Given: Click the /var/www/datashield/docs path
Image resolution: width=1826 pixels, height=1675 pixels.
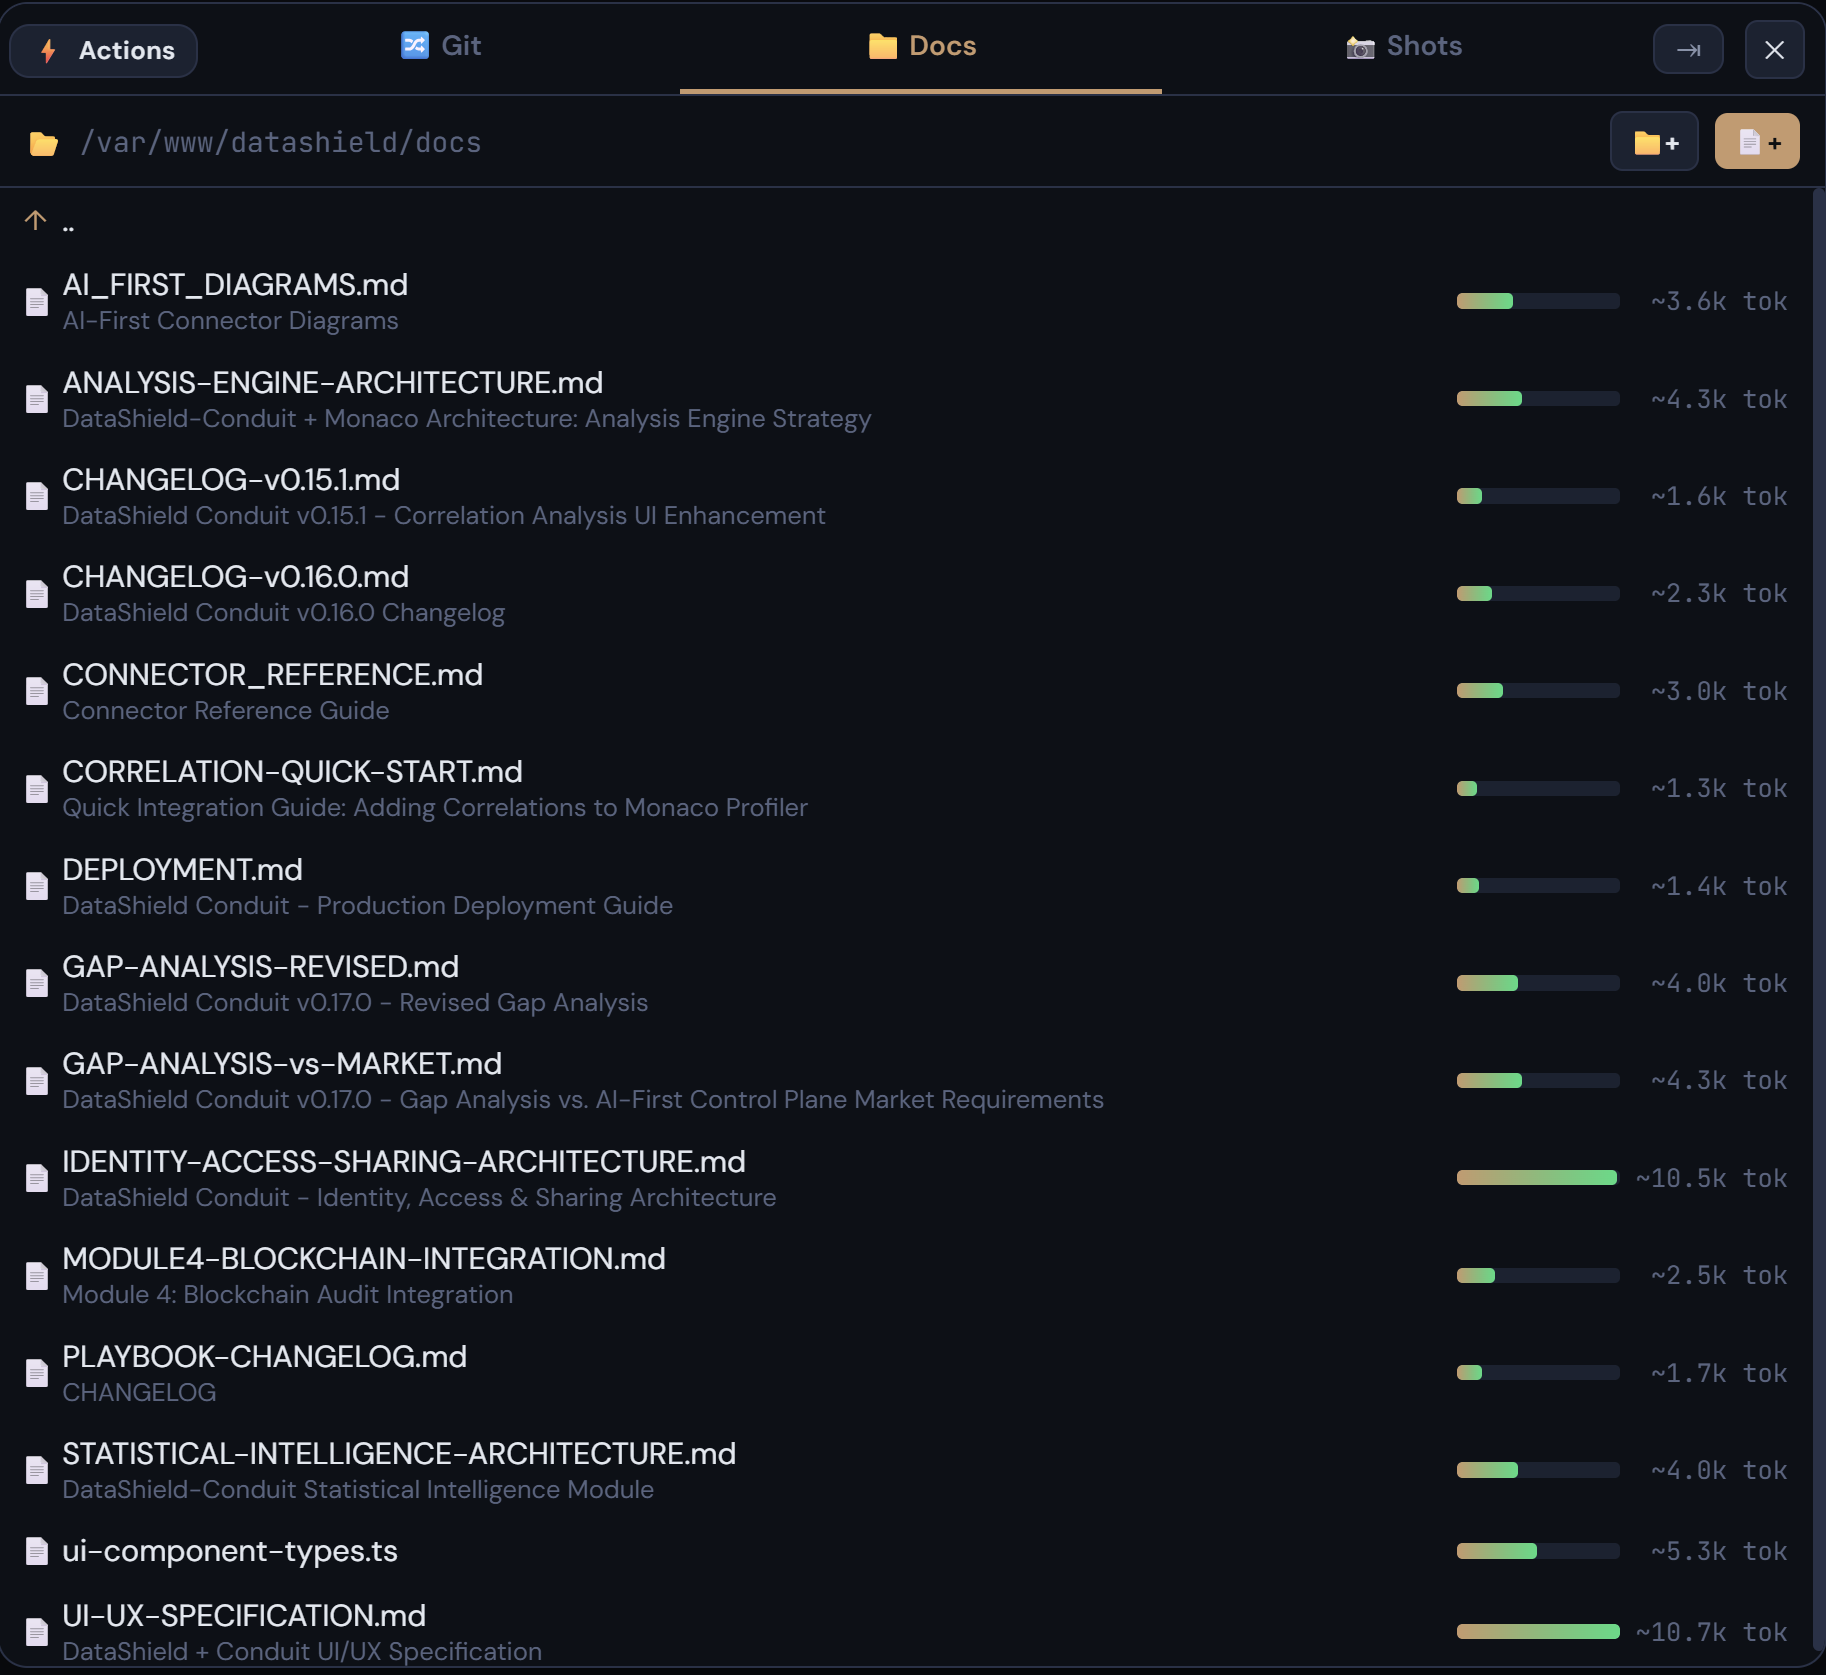Looking at the screenshot, I should tap(281, 142).
